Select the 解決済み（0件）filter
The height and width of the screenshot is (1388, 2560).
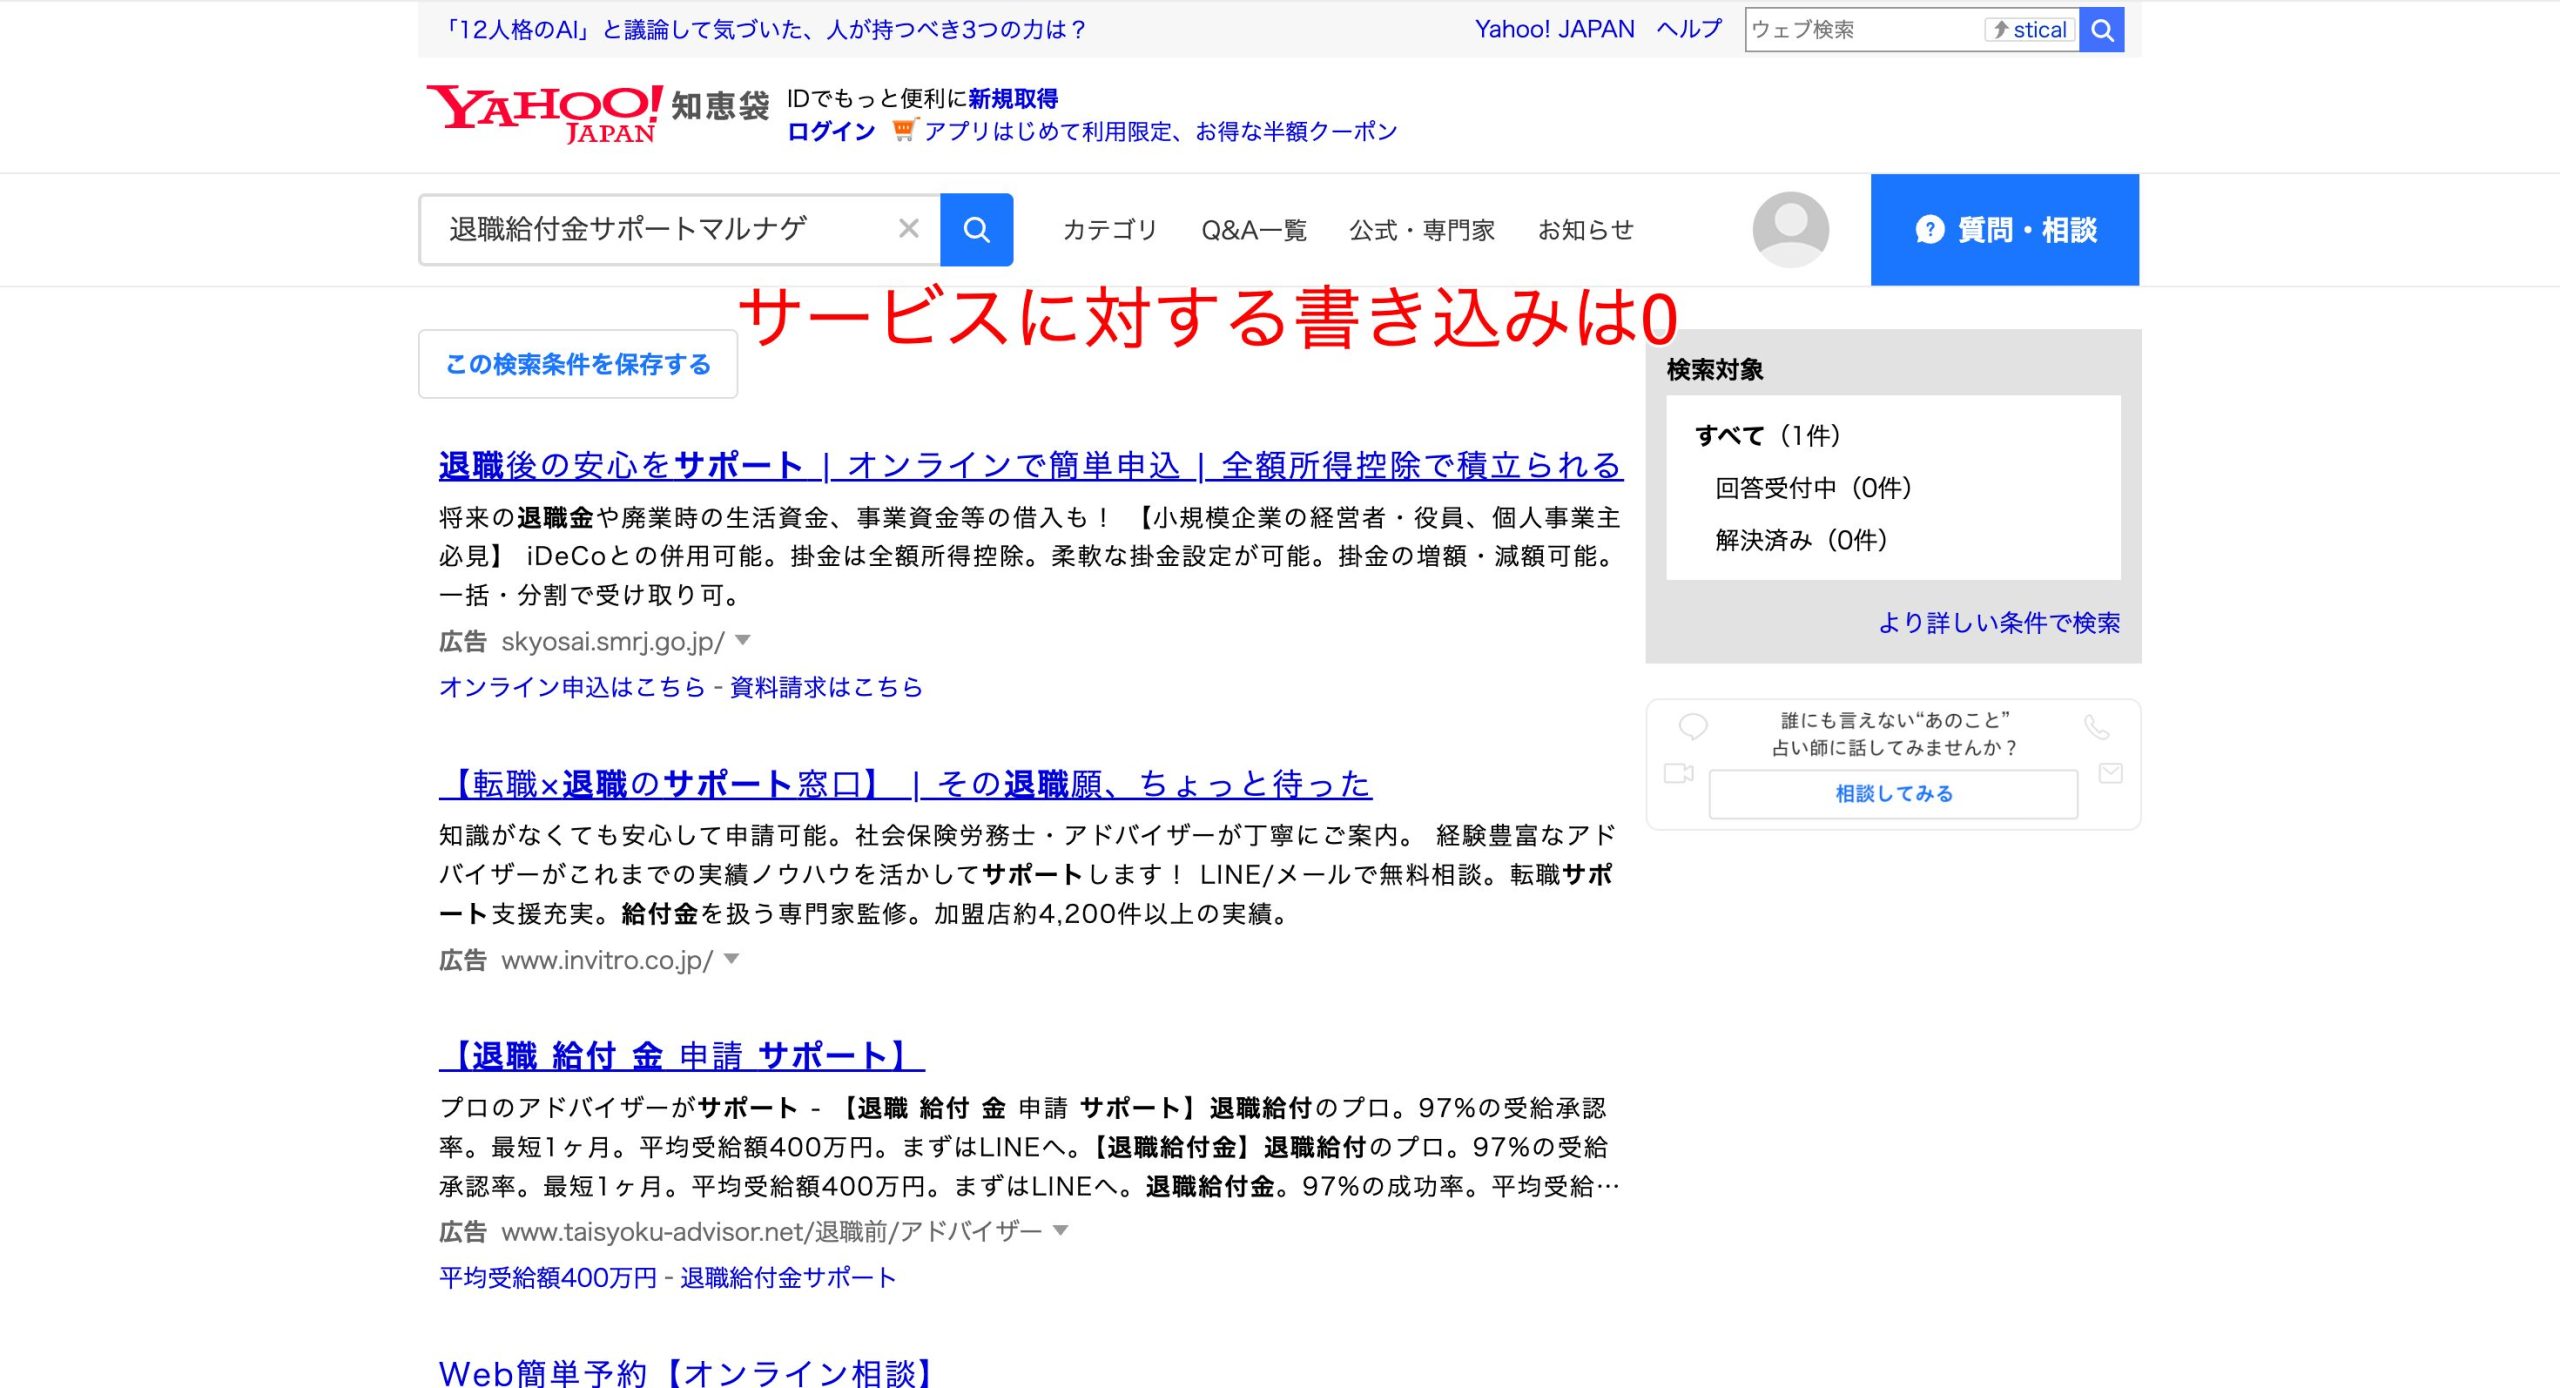pyautogui.click(x=1801, y=540)
